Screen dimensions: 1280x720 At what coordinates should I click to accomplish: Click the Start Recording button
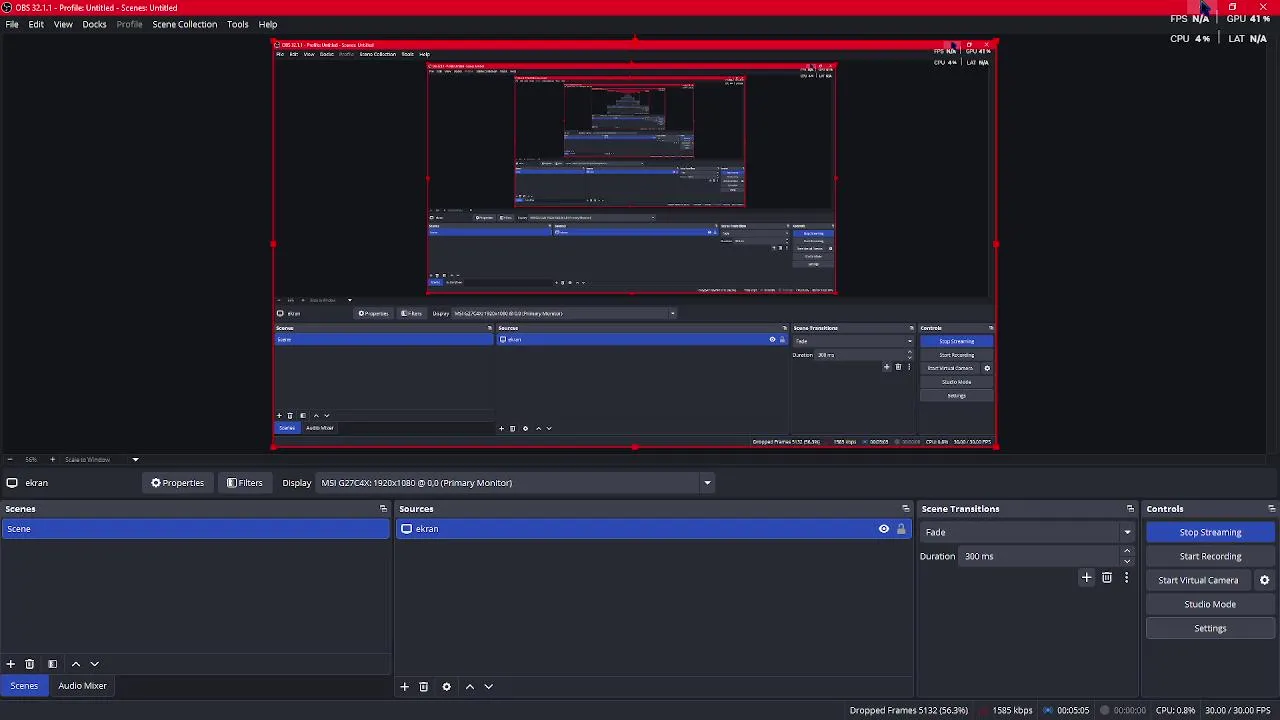1210,556
